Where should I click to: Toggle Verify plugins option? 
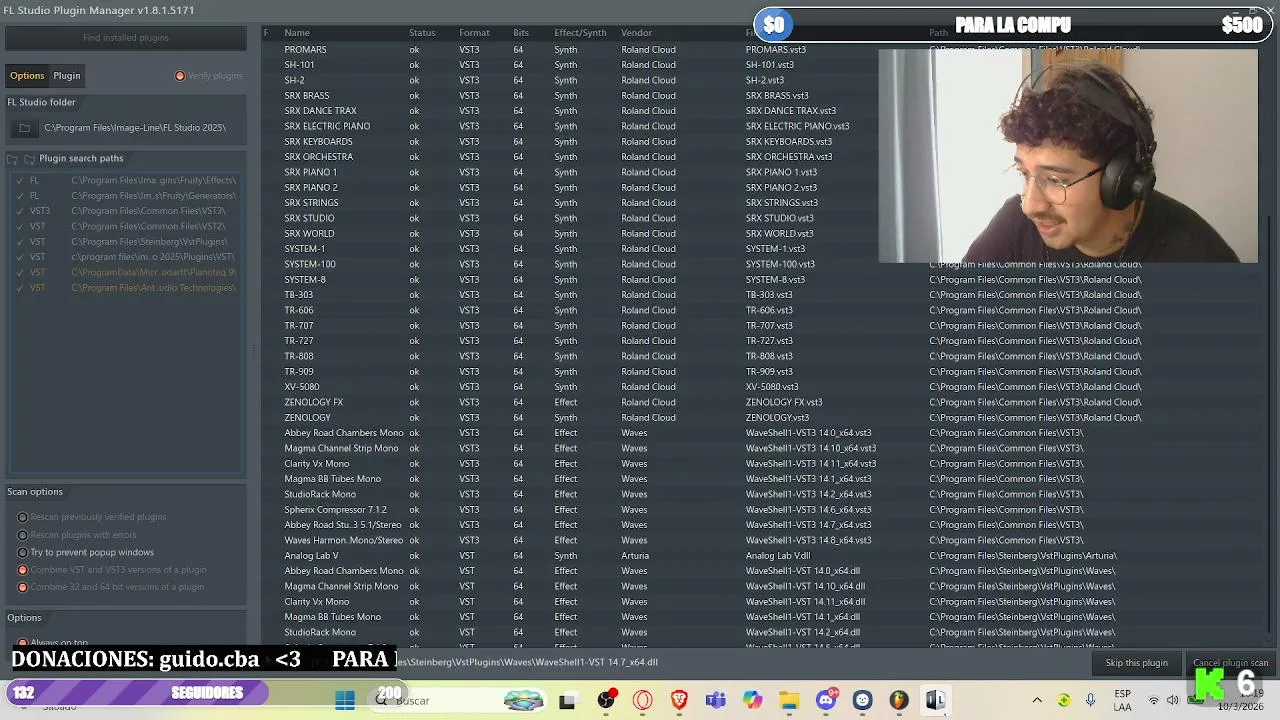click(x=180, y=76)
